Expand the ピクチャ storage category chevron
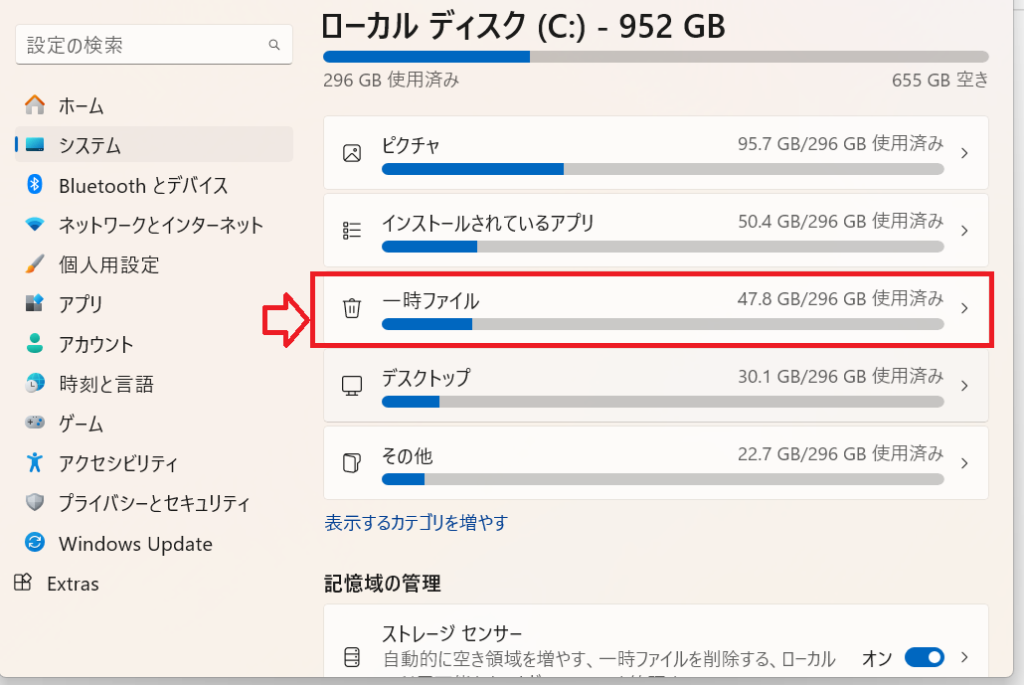Screen dimensions: 1024x685 click(964, 154)
